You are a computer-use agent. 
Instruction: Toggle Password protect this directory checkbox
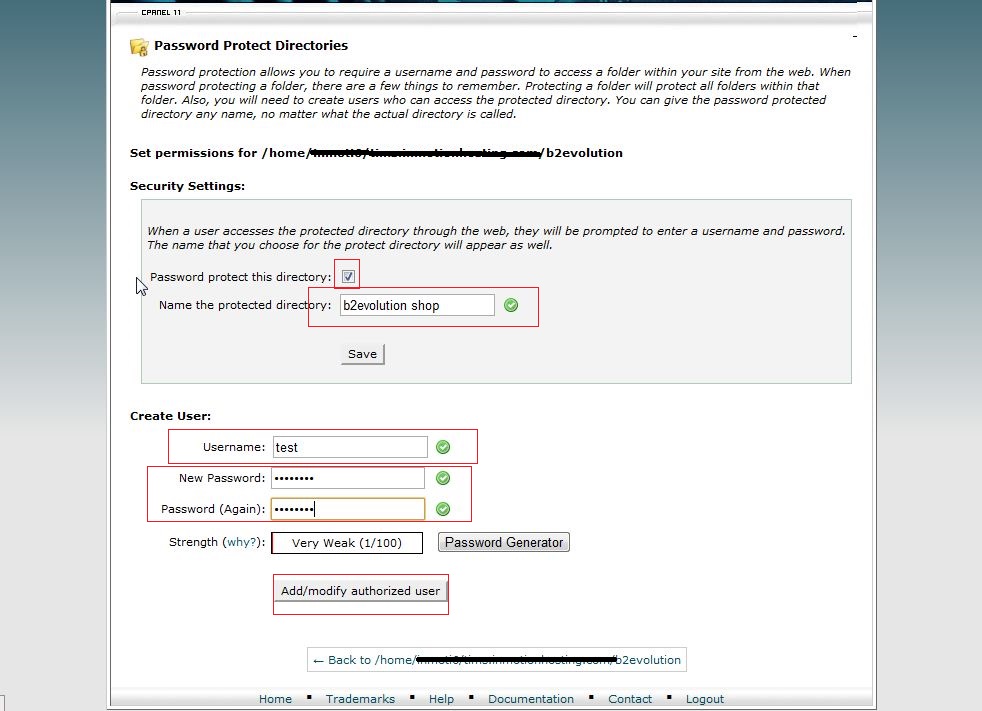tap(348, 276)
